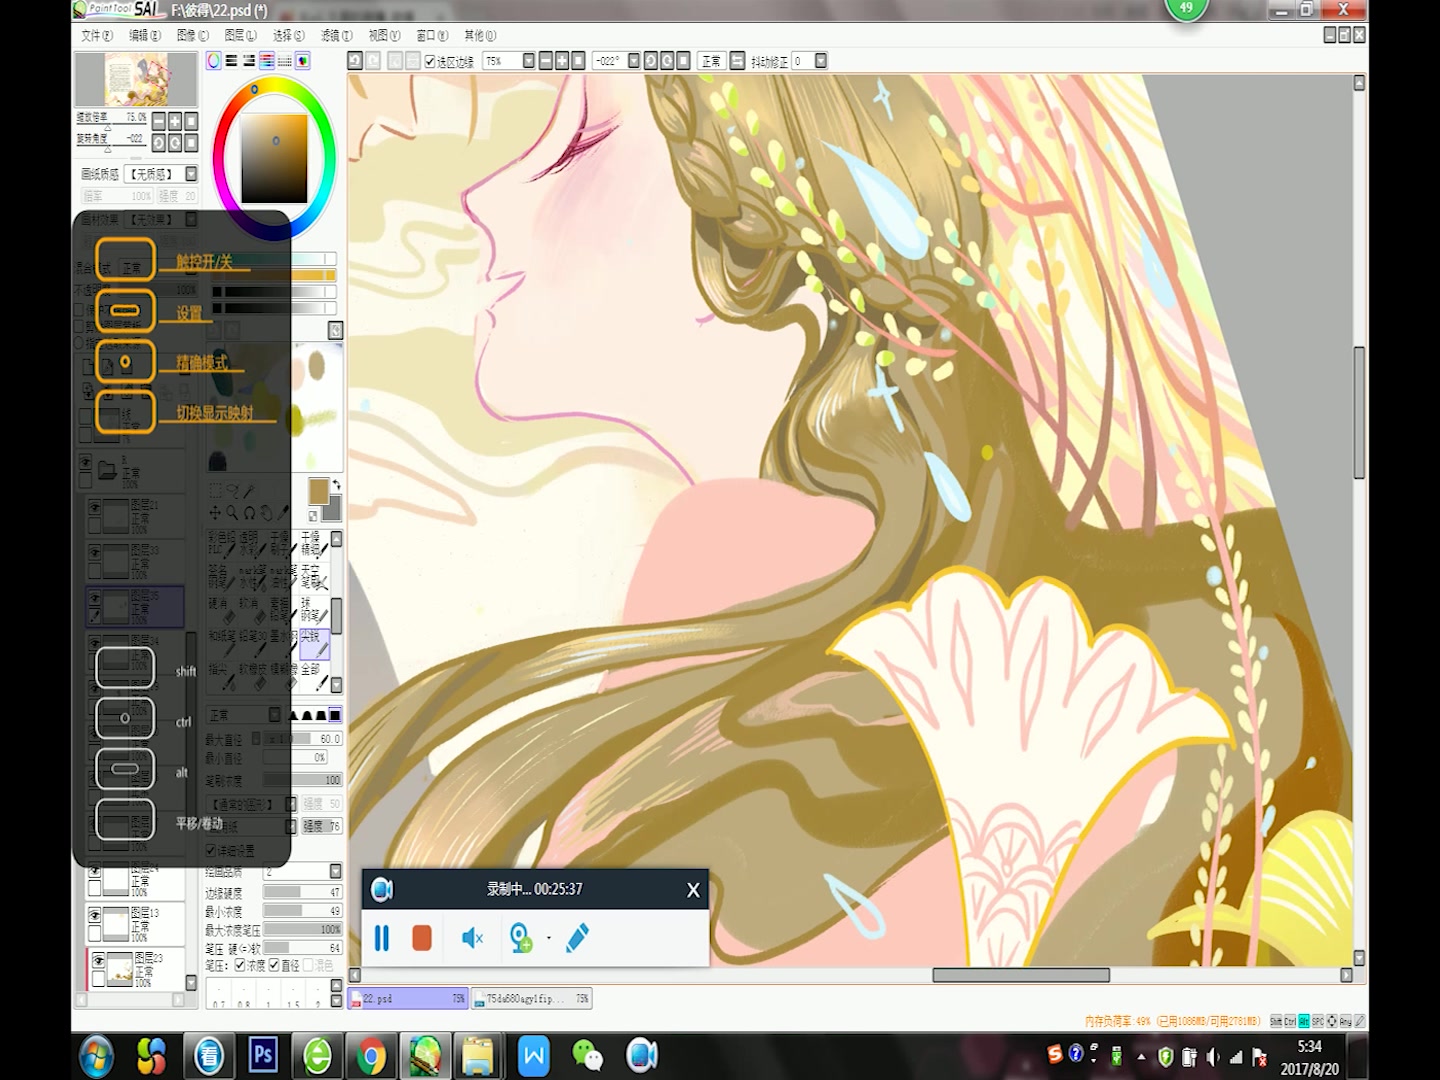Viewport: 1440px width, 1080px height.
Task: Toggle the scratch pad panel icon
Action: 302,61
